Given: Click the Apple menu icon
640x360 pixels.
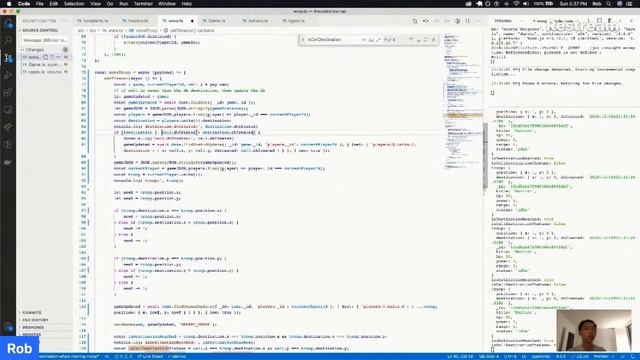Looking at the screenshot, I should tap(9, 4).
